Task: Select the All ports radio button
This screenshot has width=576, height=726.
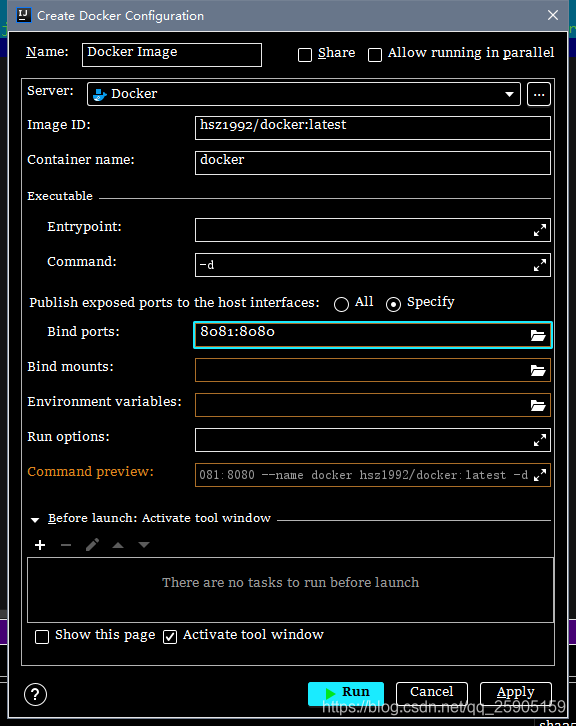Action: (341, 304)
